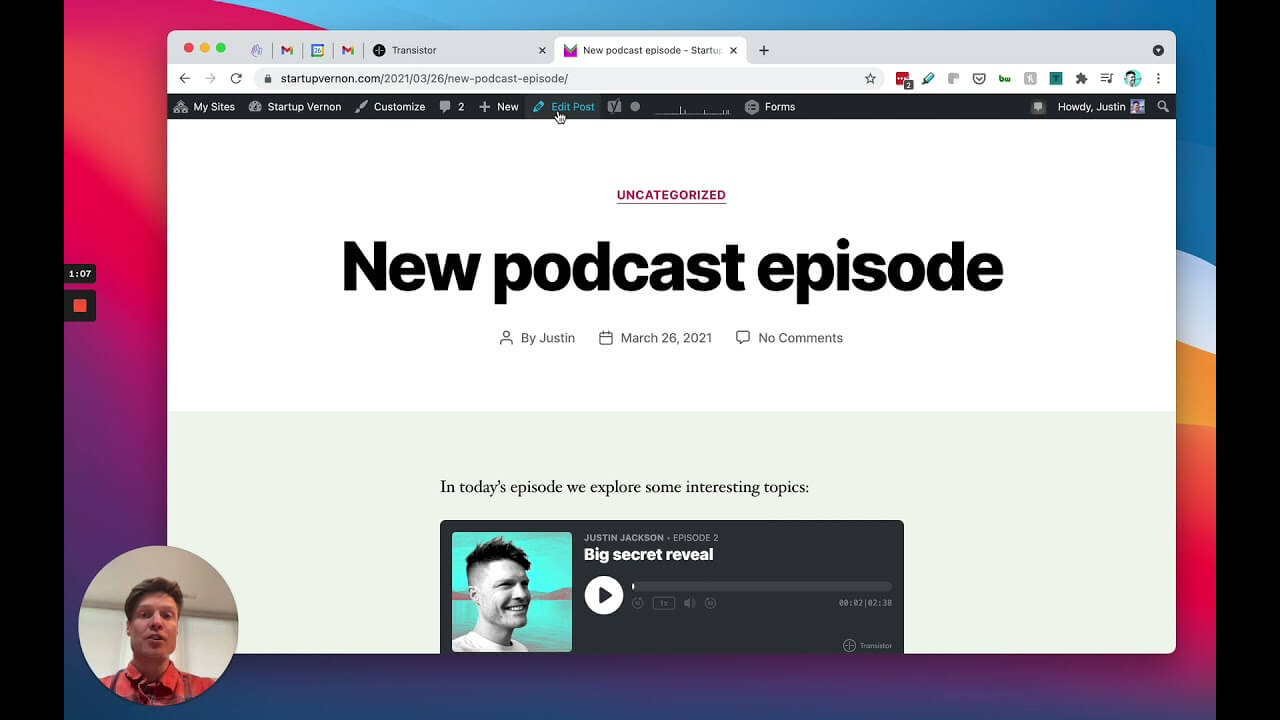
Task: Open the No Comments link
Action: [799, 338]
